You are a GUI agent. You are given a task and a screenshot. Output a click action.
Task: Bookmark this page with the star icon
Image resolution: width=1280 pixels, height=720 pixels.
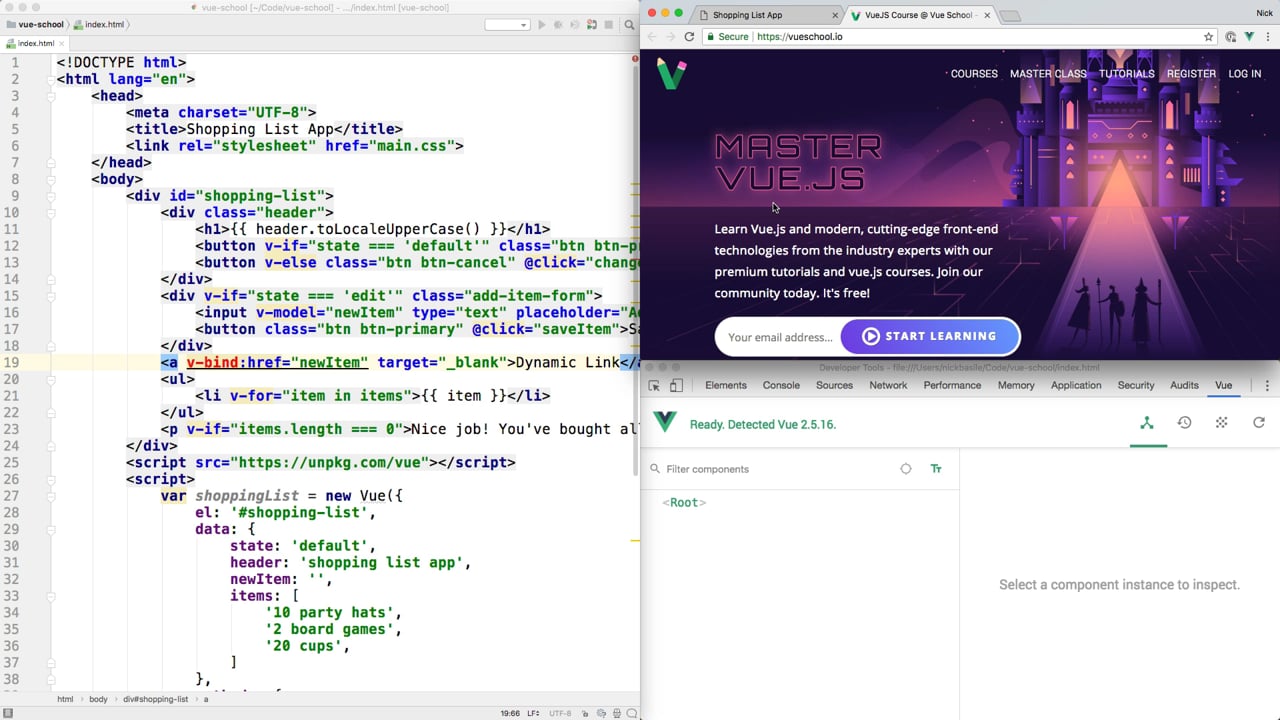coord(1209,37)
